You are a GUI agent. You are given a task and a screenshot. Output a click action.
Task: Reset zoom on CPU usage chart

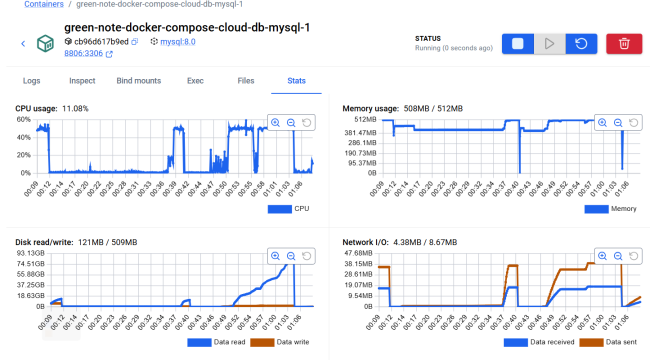click(x=307, y=122)
